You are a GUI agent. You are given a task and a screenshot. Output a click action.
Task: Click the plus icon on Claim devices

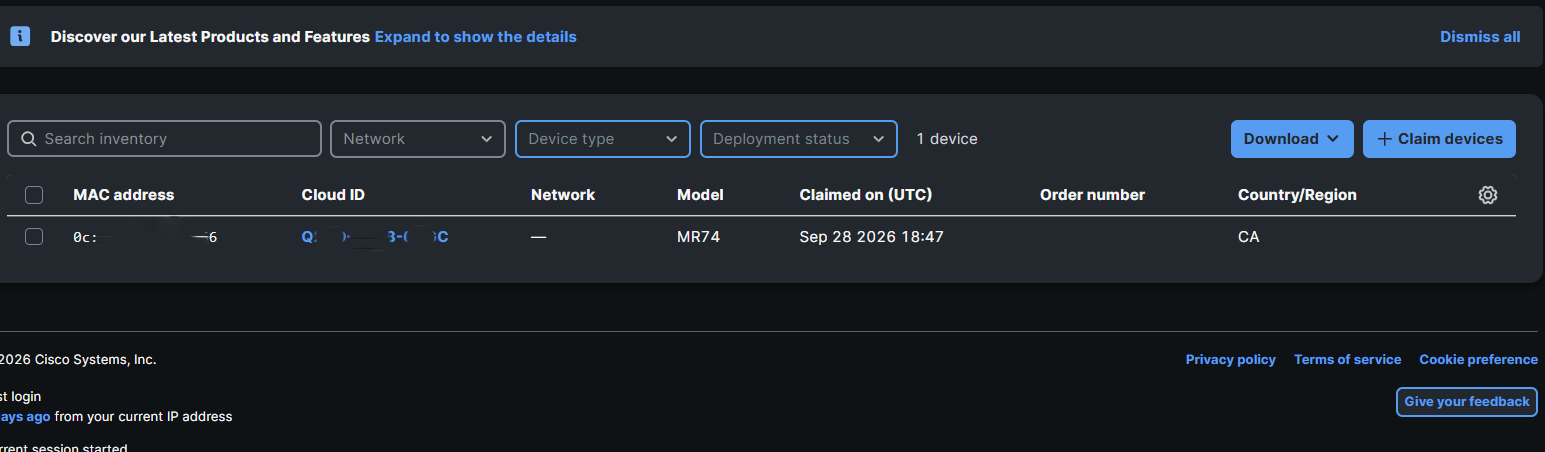[1384, 139]
